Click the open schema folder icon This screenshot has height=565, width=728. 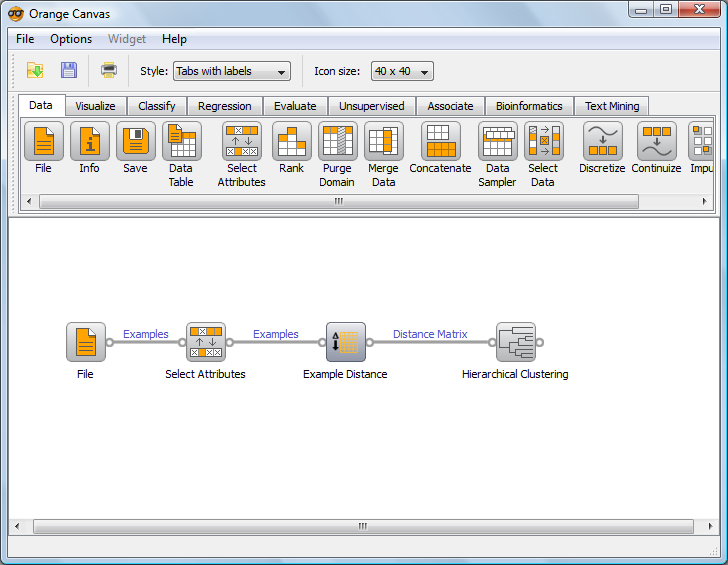pos(35,71)
